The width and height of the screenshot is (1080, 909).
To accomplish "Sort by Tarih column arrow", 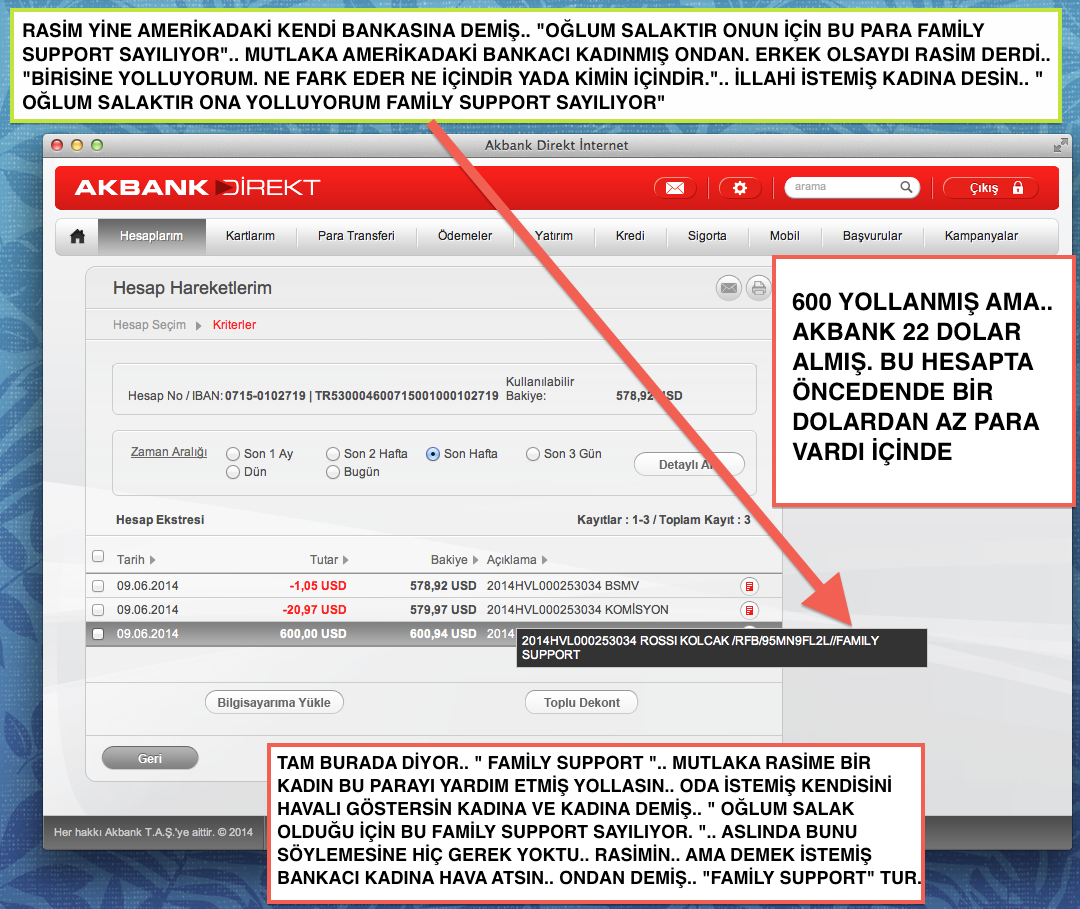I will click(x=152, y=560).
